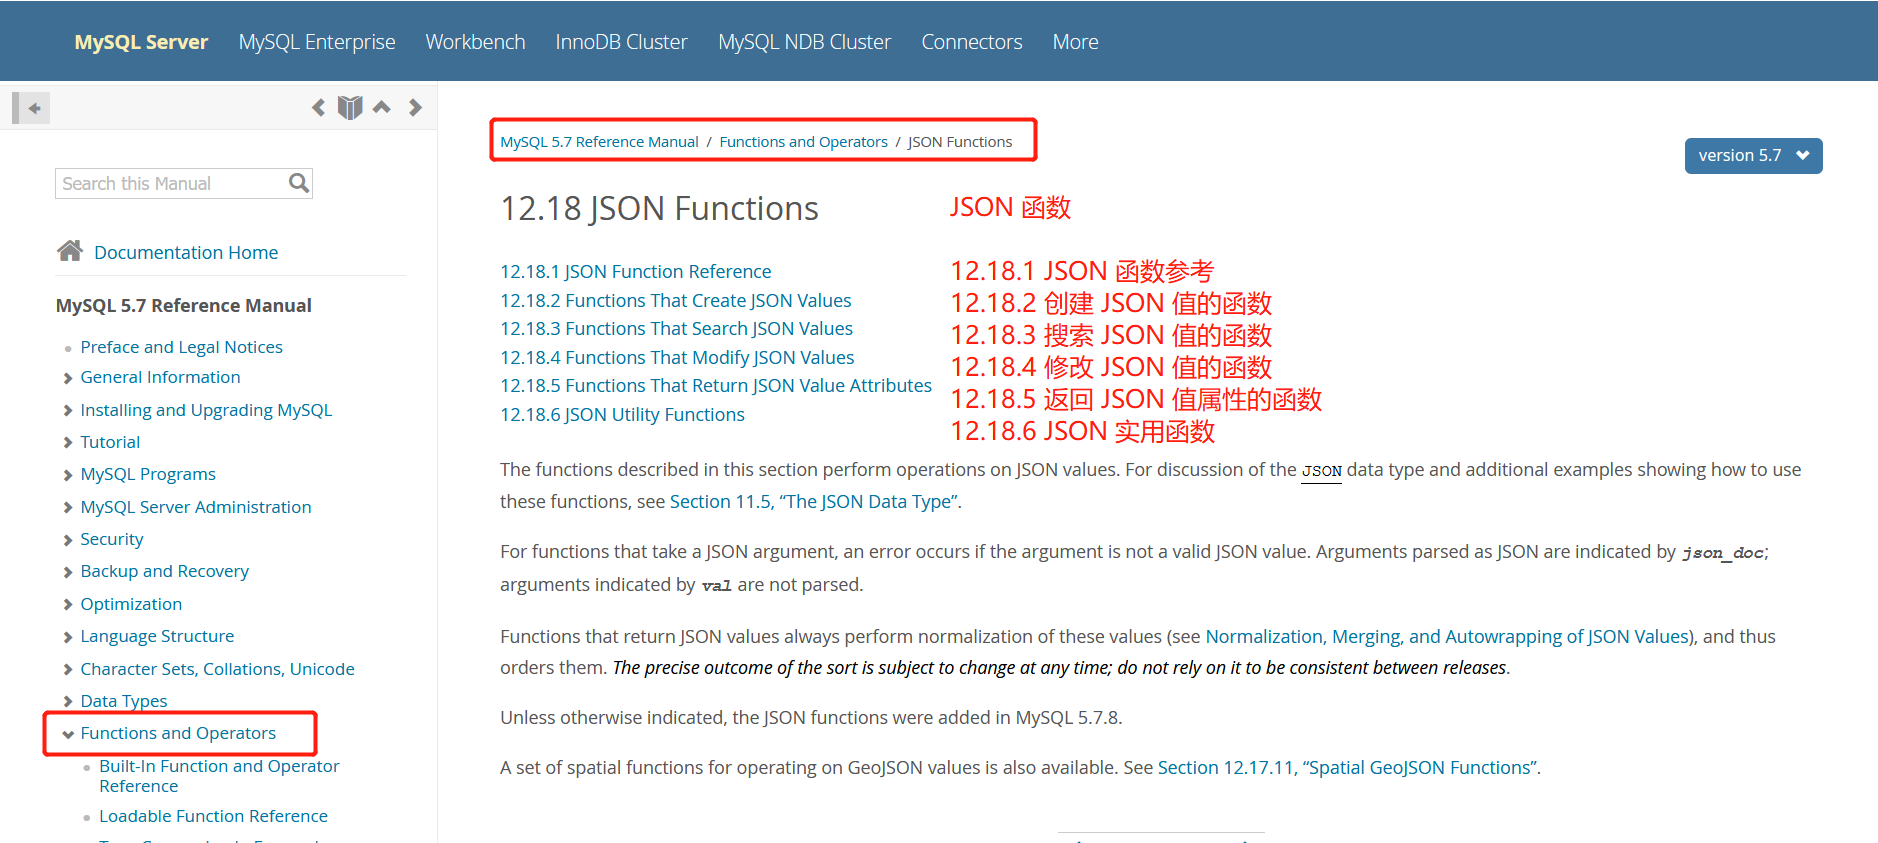Expand the Optimization tree node

[68, 605]
